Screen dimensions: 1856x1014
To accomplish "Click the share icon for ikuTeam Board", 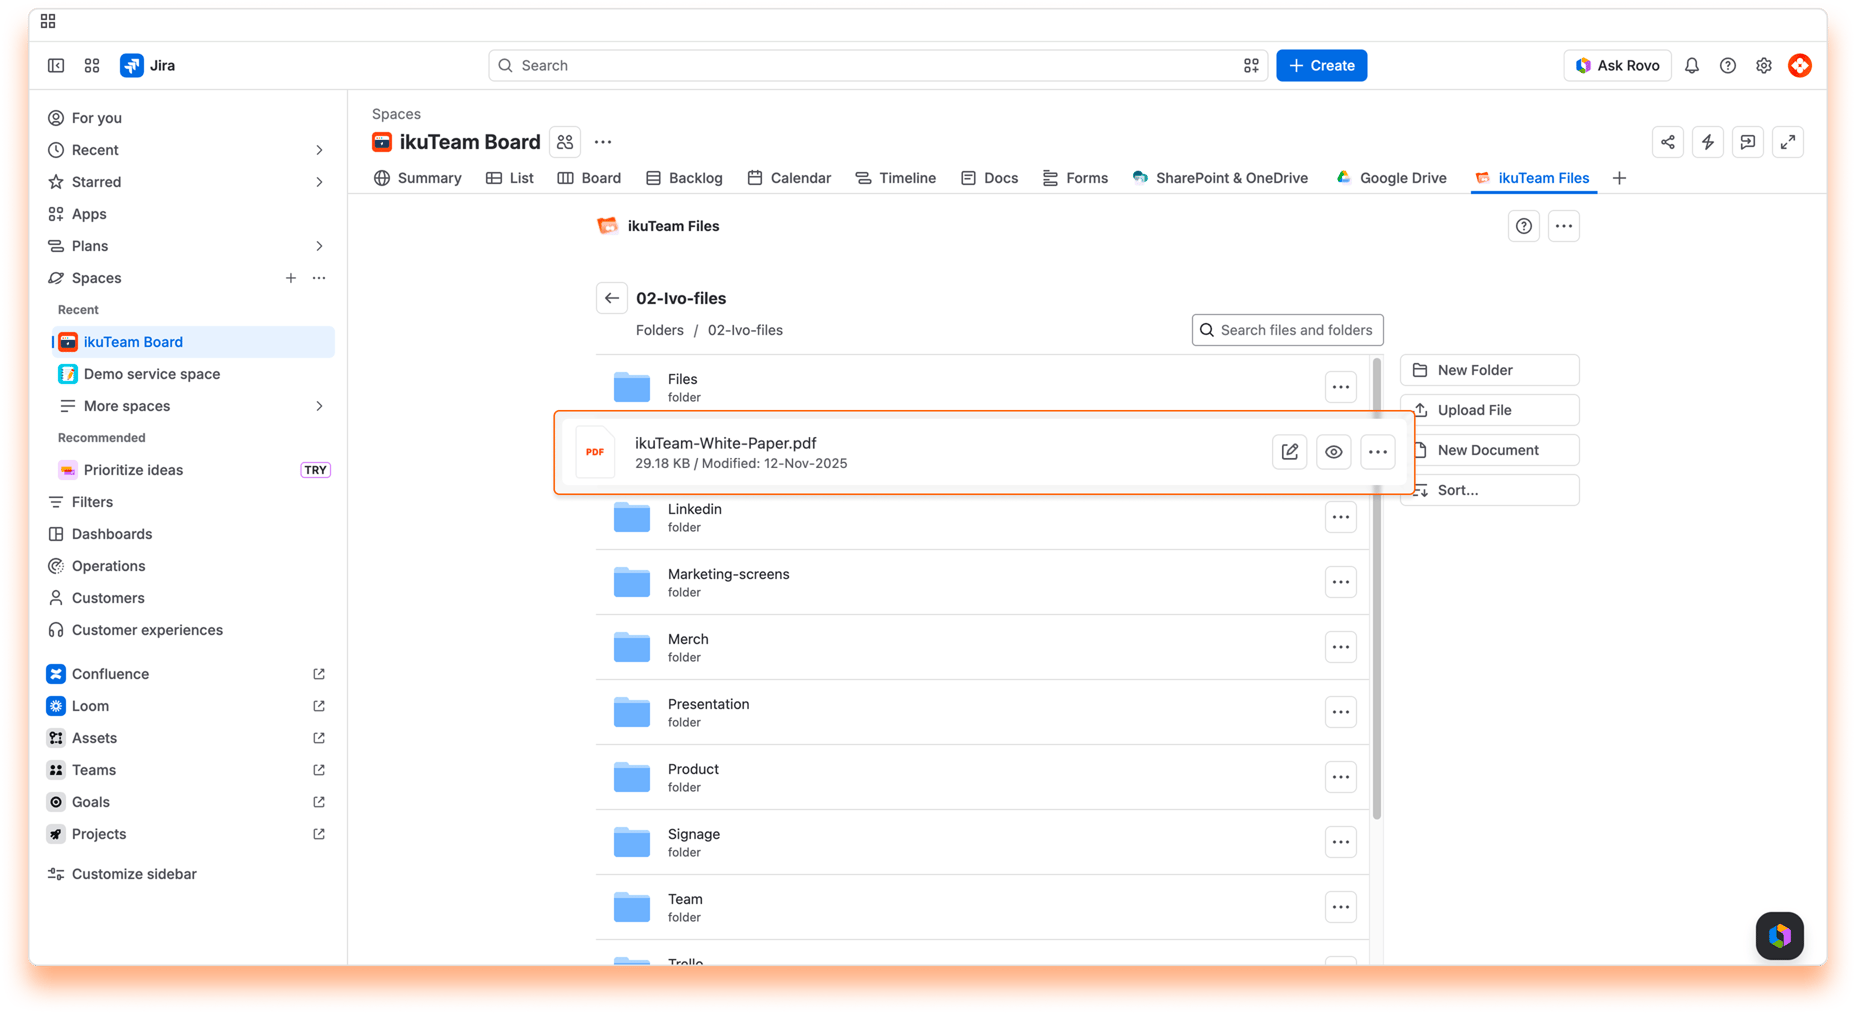I will coord(1668,142).
